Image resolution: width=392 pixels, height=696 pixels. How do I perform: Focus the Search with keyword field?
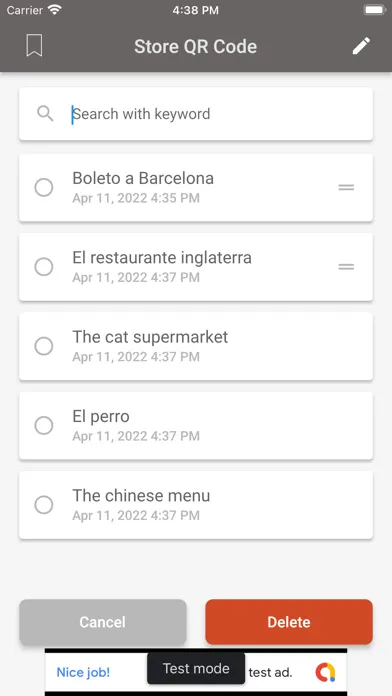click(196, 114)
